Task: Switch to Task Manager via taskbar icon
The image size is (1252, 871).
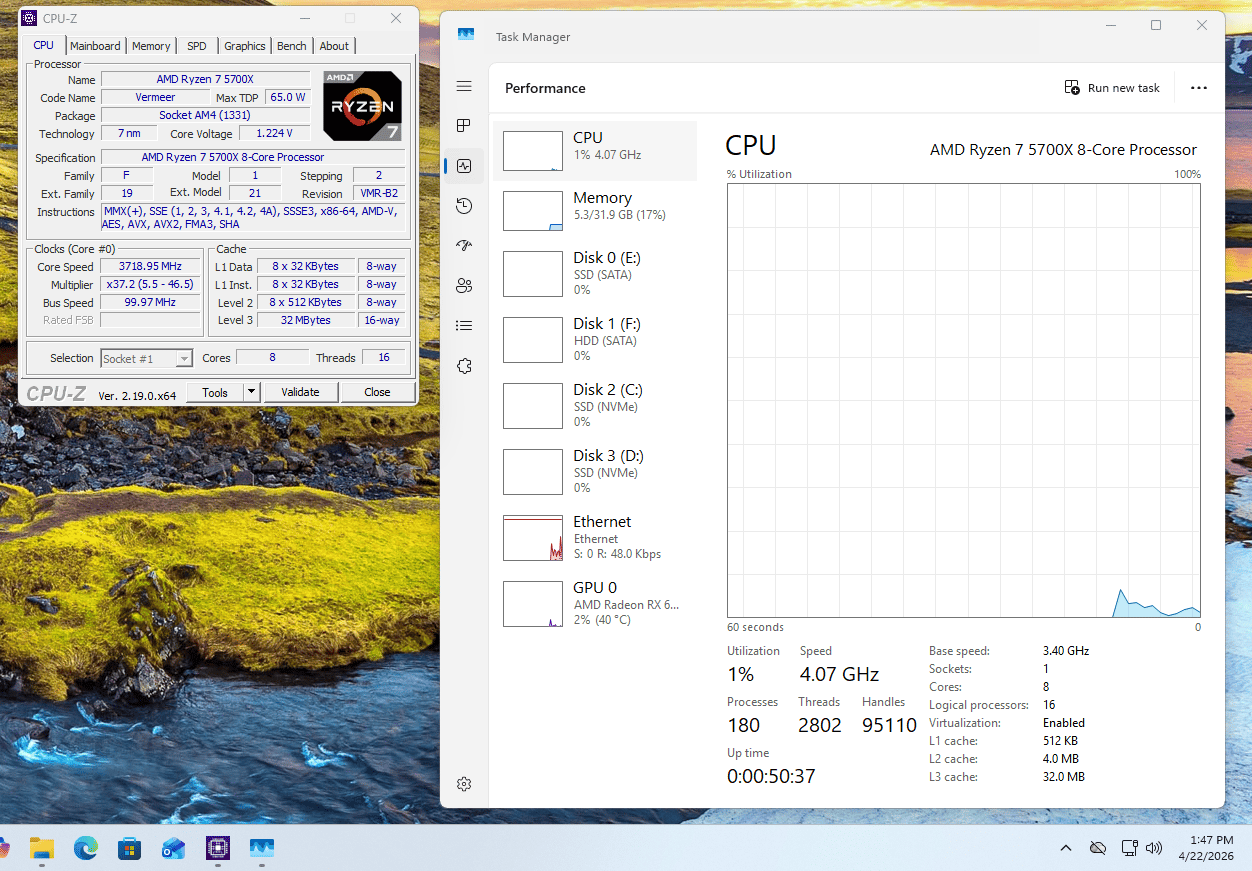Action: [x=261, y=849]
